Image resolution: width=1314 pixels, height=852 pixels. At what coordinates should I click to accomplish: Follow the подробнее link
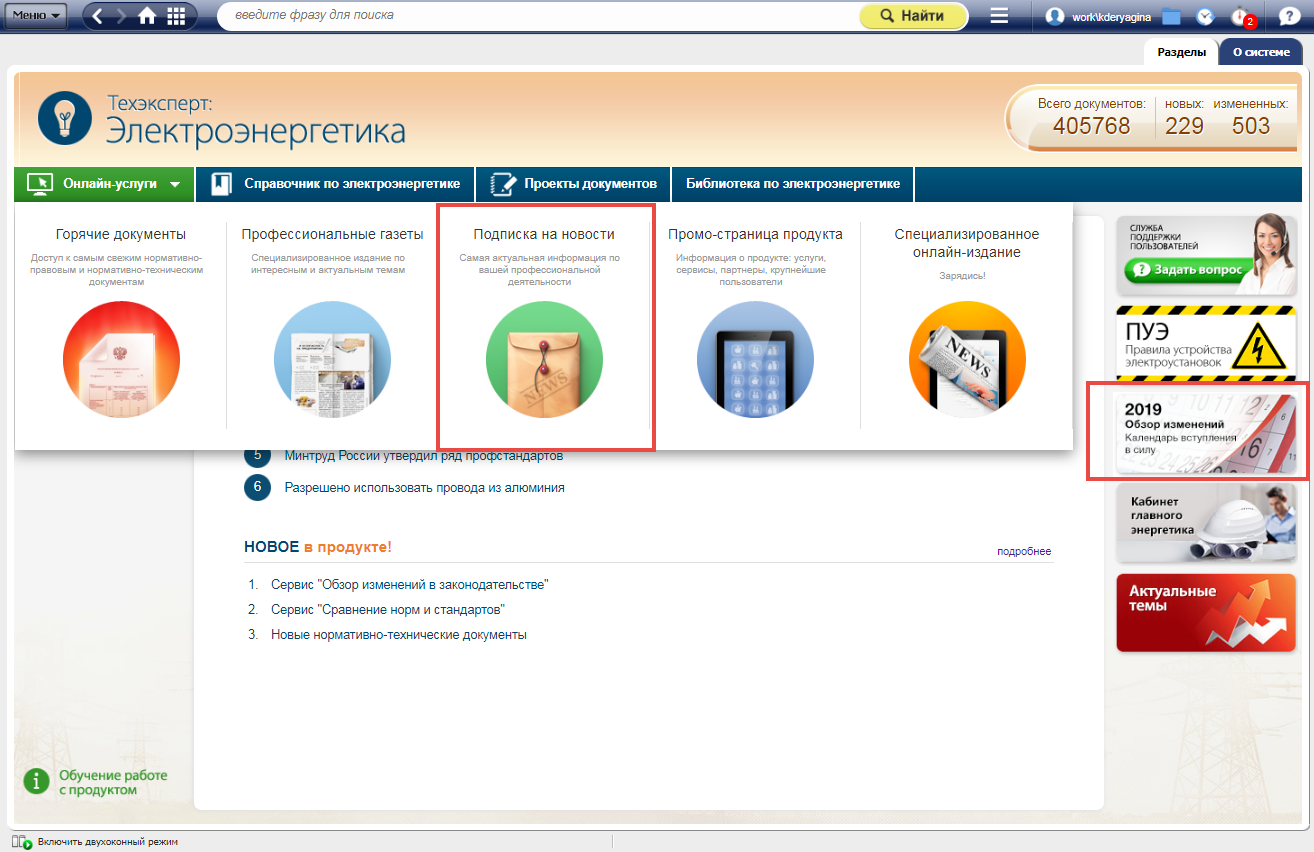pos(1023,551)
